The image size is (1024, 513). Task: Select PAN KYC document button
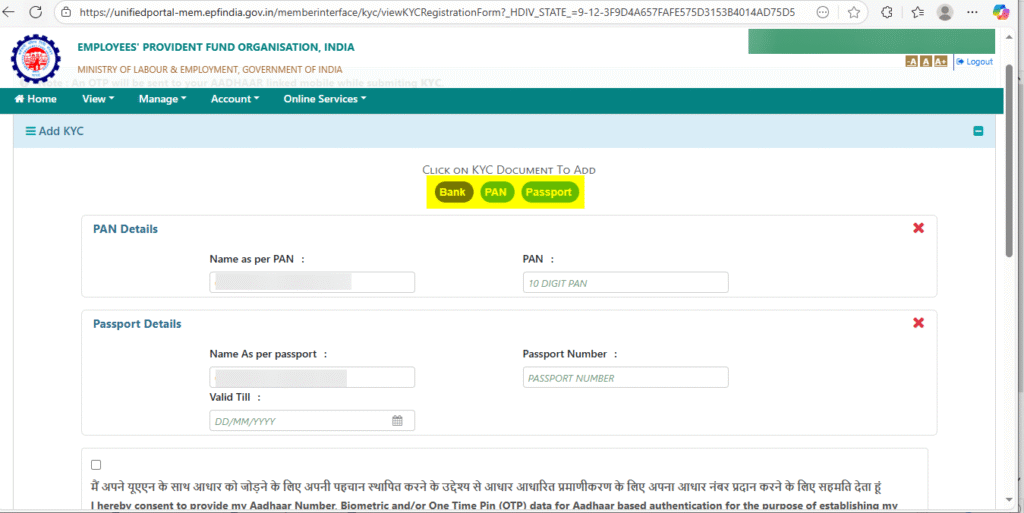(496, 192)
